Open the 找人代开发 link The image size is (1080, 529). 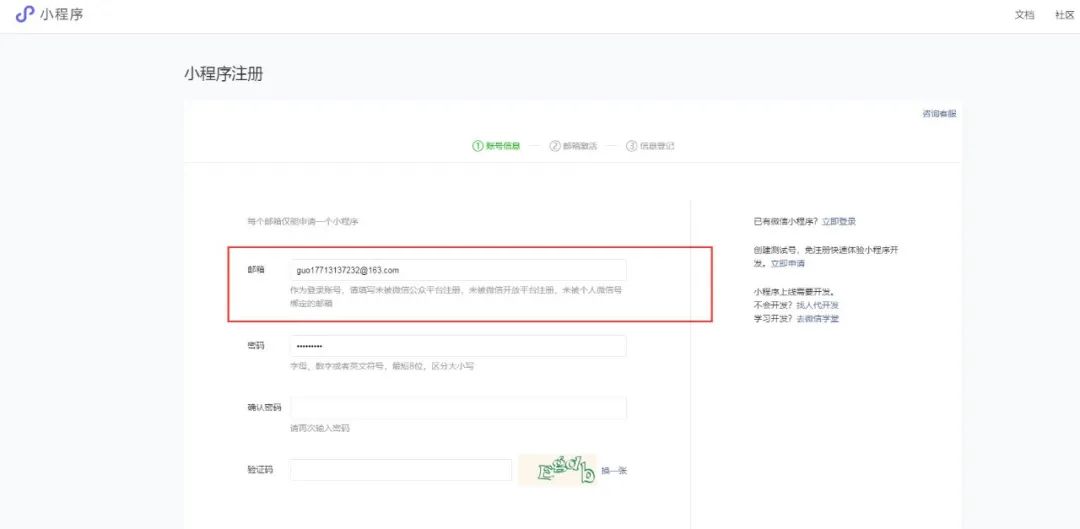pos(818,305)
